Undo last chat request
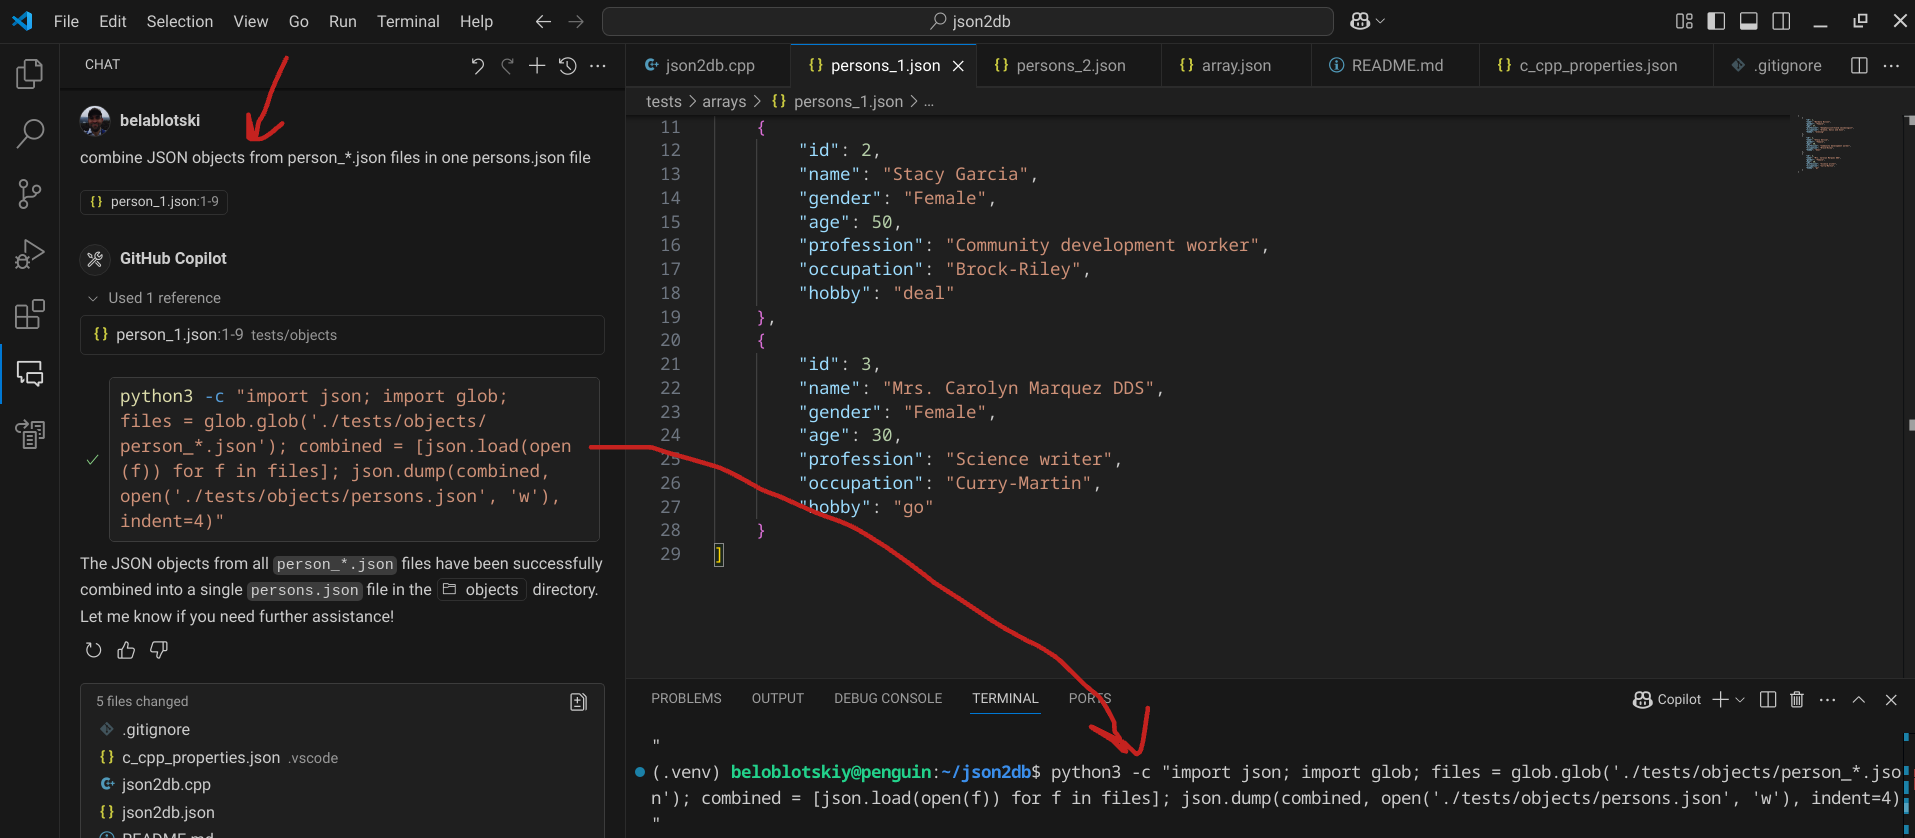 (477, 66)
